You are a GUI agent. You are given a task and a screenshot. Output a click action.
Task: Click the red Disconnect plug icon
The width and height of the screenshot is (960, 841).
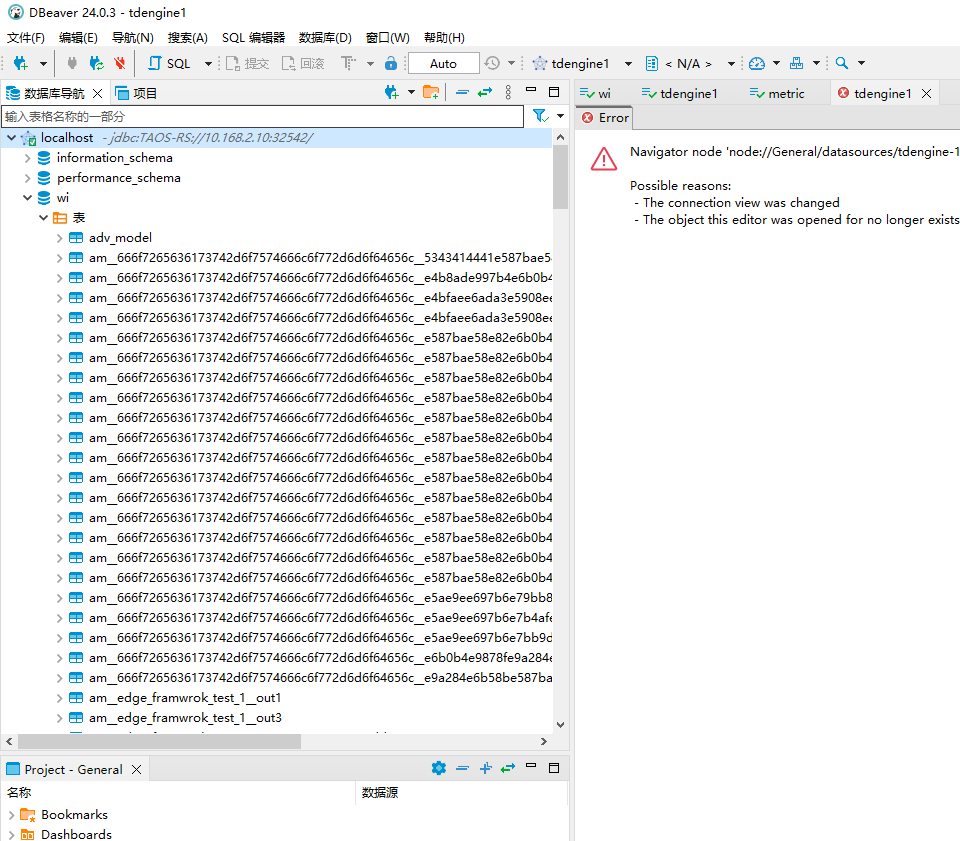click(x=120, y=63)
